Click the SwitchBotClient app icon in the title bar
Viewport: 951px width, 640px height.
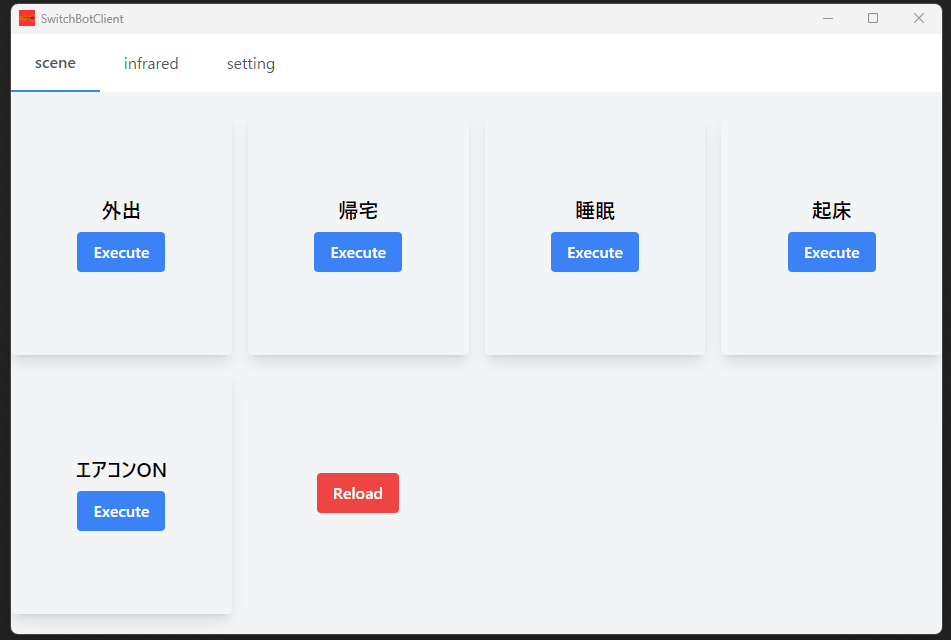(28, 17)
